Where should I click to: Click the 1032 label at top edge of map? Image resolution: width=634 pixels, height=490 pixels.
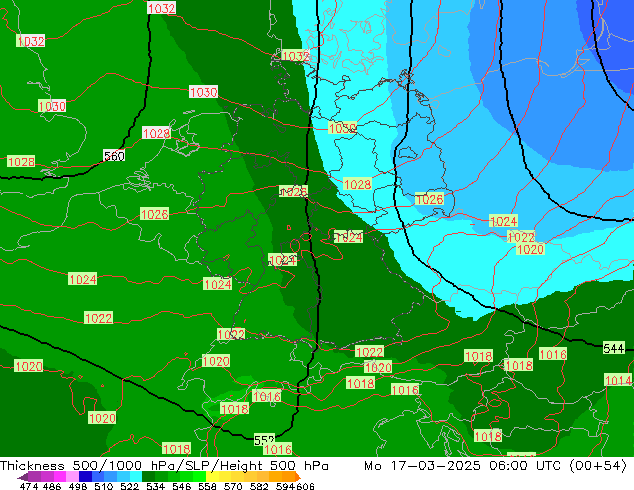[161, 8]
